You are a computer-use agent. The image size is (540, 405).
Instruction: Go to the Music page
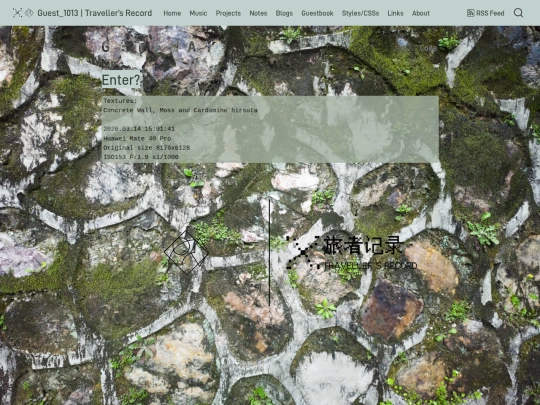[x=198, y=13]
